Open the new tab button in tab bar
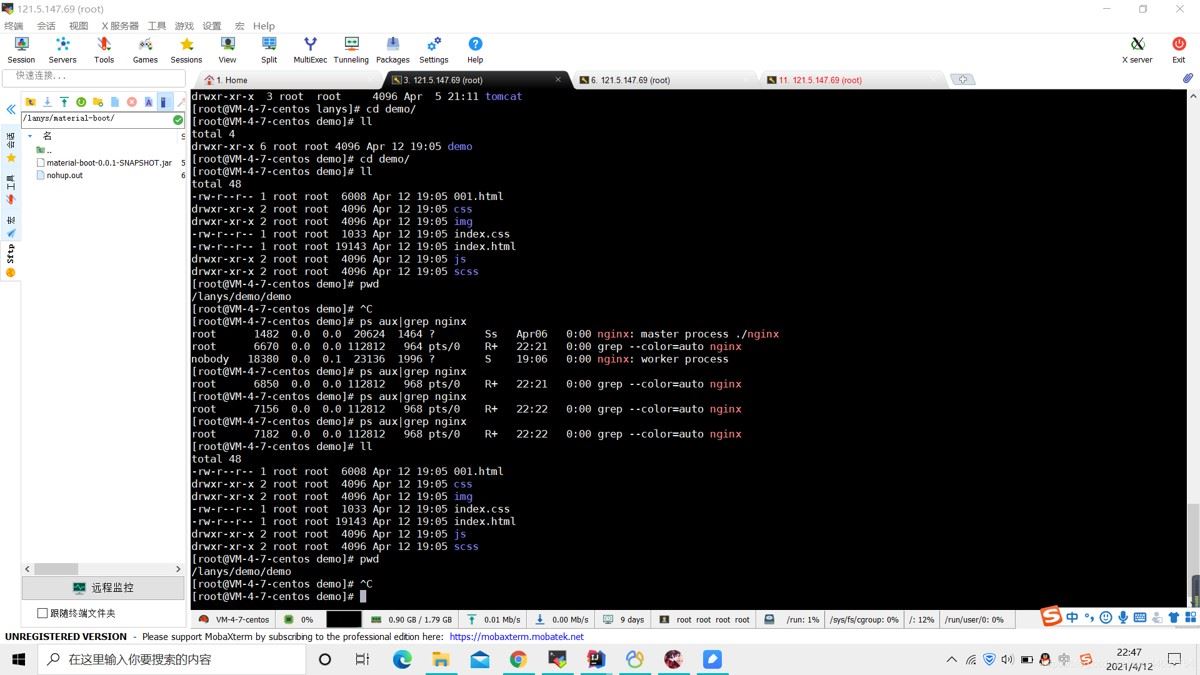1200x675 pixels. 962,80
